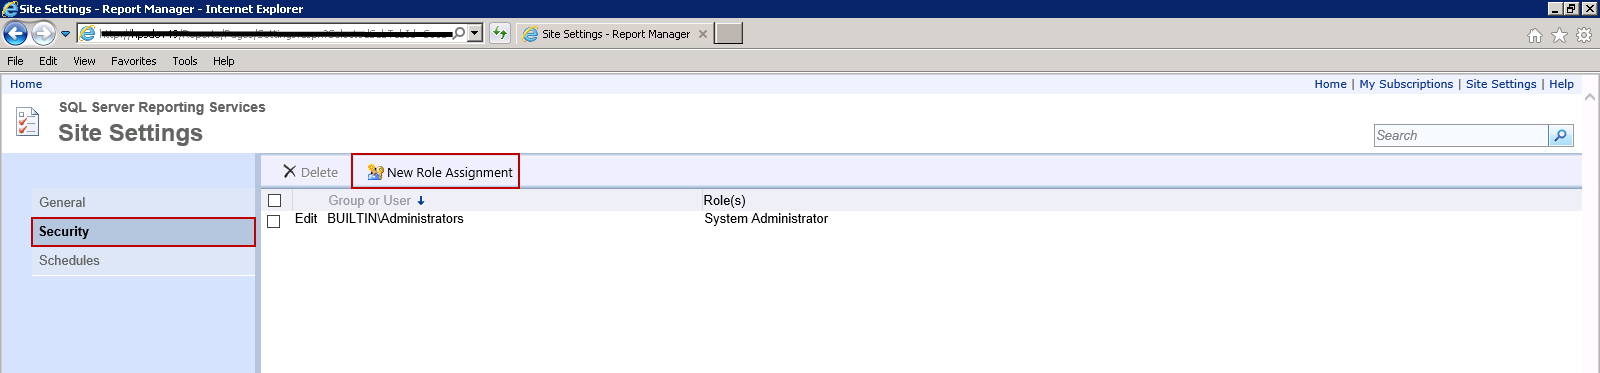Viewport: 1600px width, 373px height.
Task: Click the BUILTIN\Administrators user name
Action: (395, 219)
